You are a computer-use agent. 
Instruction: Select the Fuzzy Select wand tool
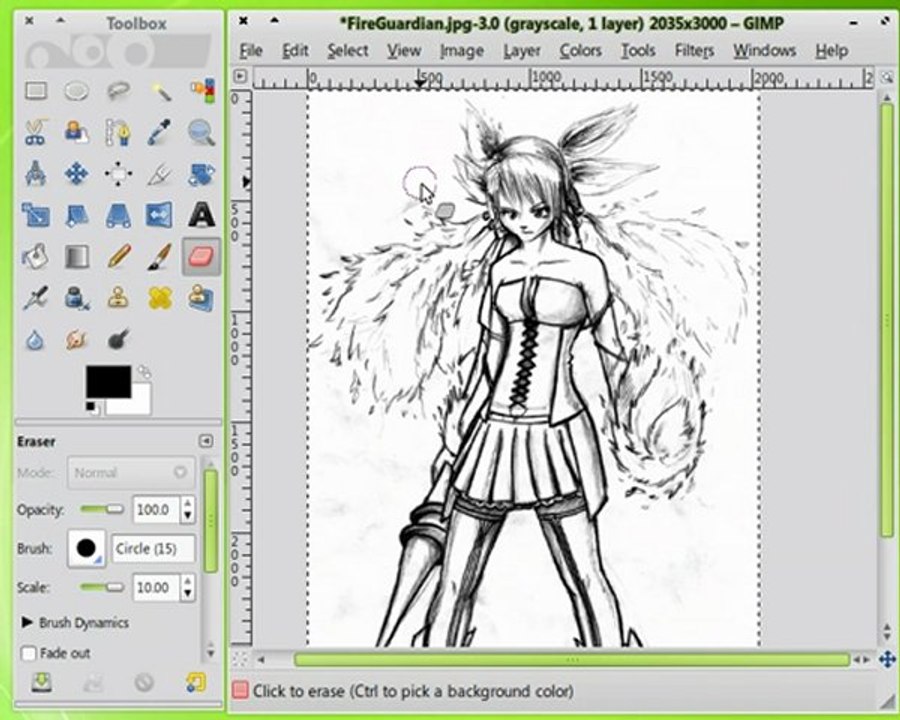(160, 91)
